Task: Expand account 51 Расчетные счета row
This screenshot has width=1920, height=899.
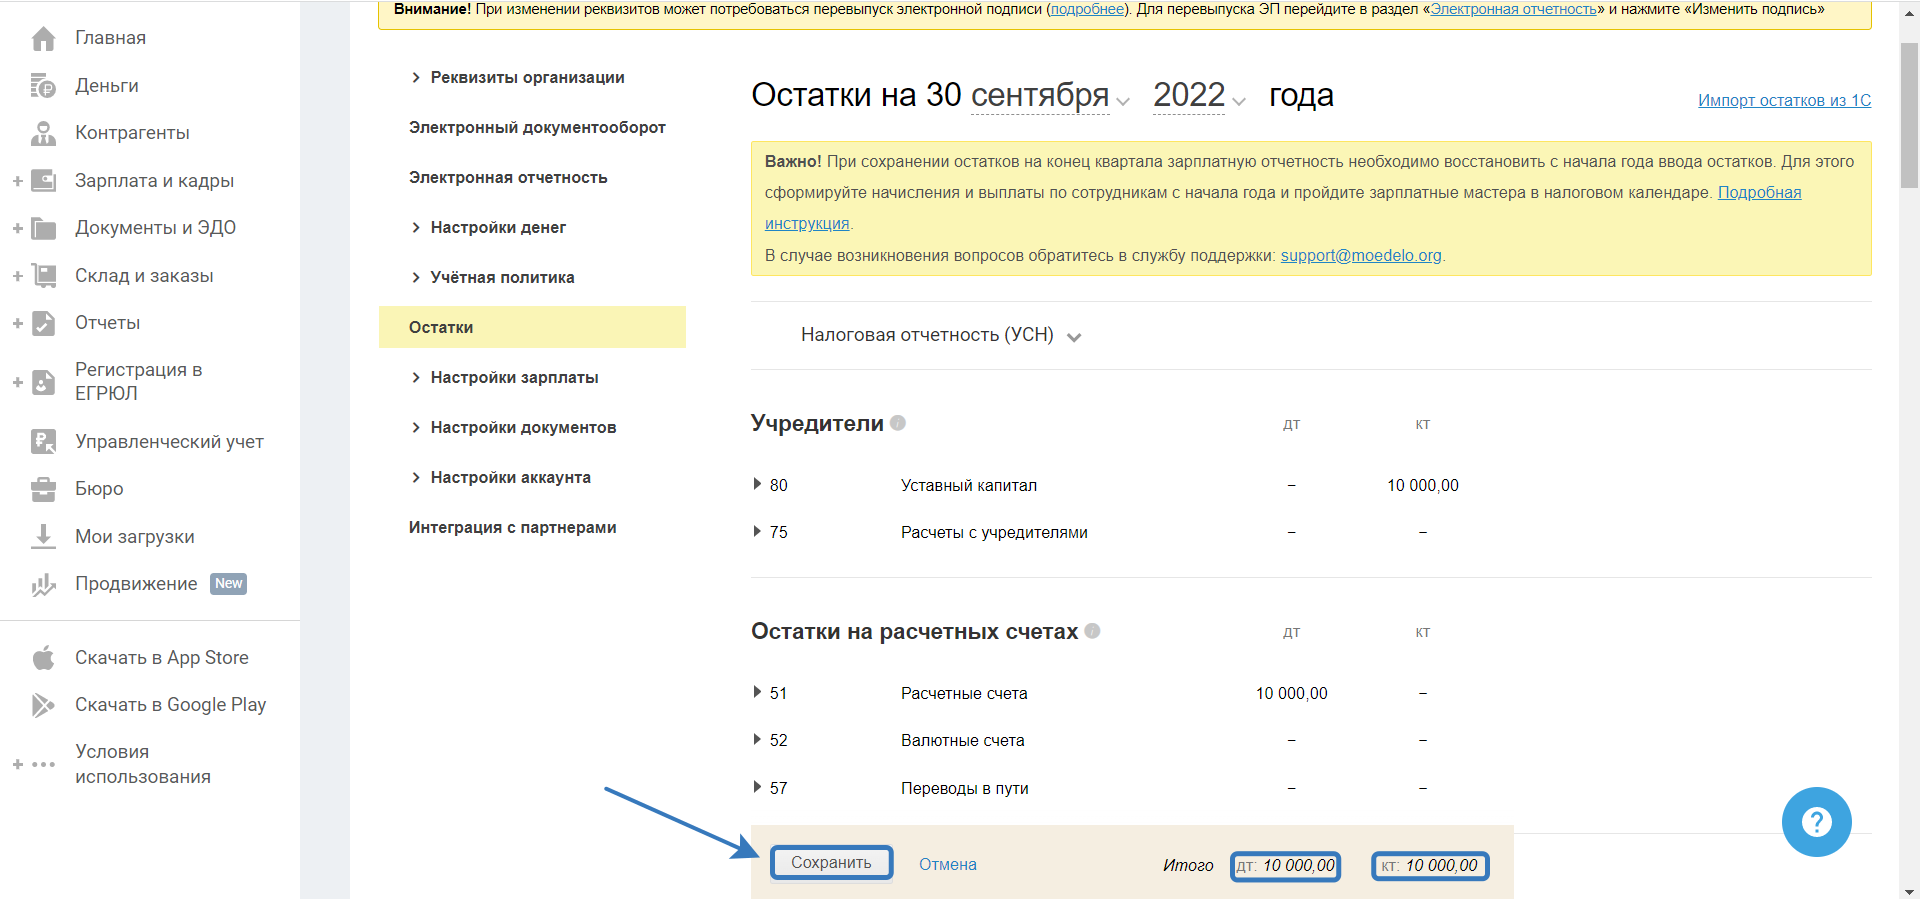Action: click(757, 693)
